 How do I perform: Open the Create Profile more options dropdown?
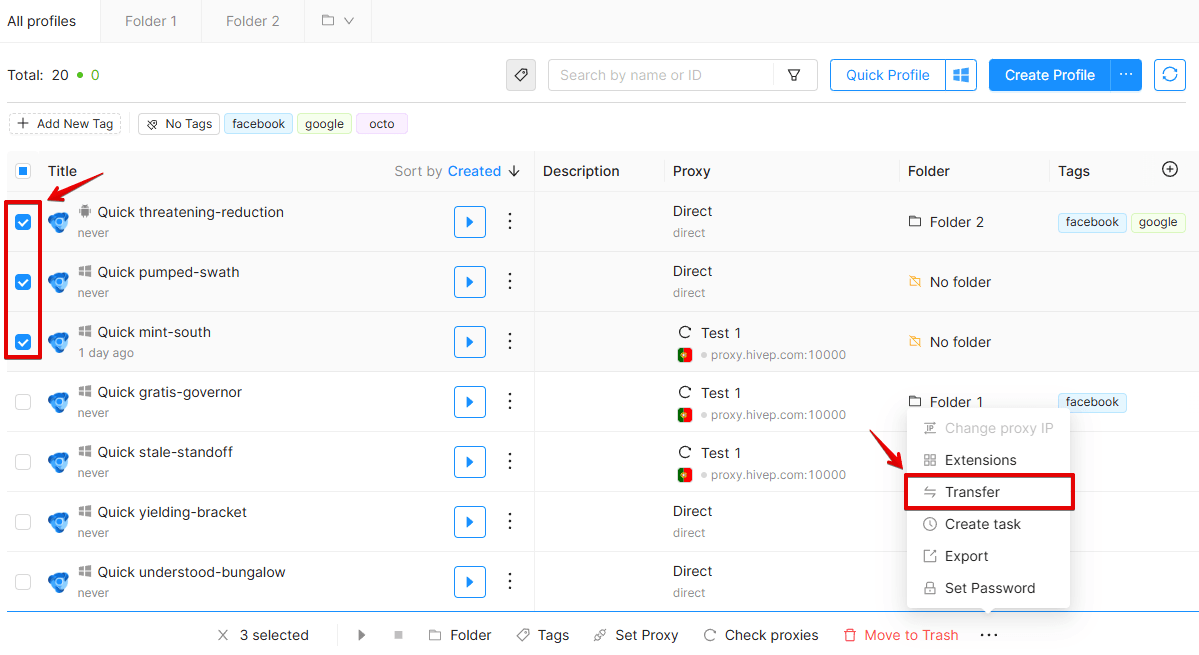tap(1126, 75)
